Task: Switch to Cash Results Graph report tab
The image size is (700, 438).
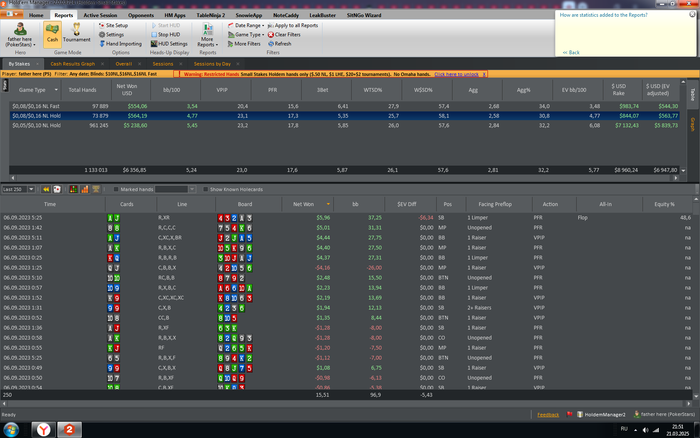Action: click(x=73, y=64)
